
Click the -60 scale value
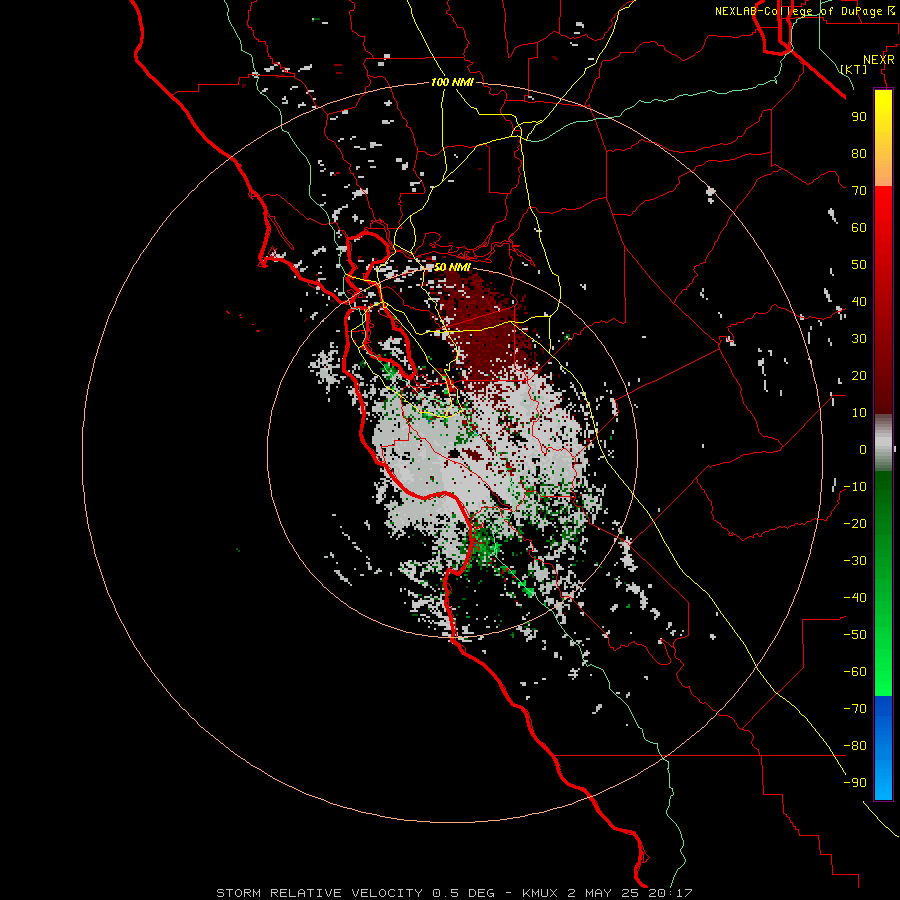(855, 672)
